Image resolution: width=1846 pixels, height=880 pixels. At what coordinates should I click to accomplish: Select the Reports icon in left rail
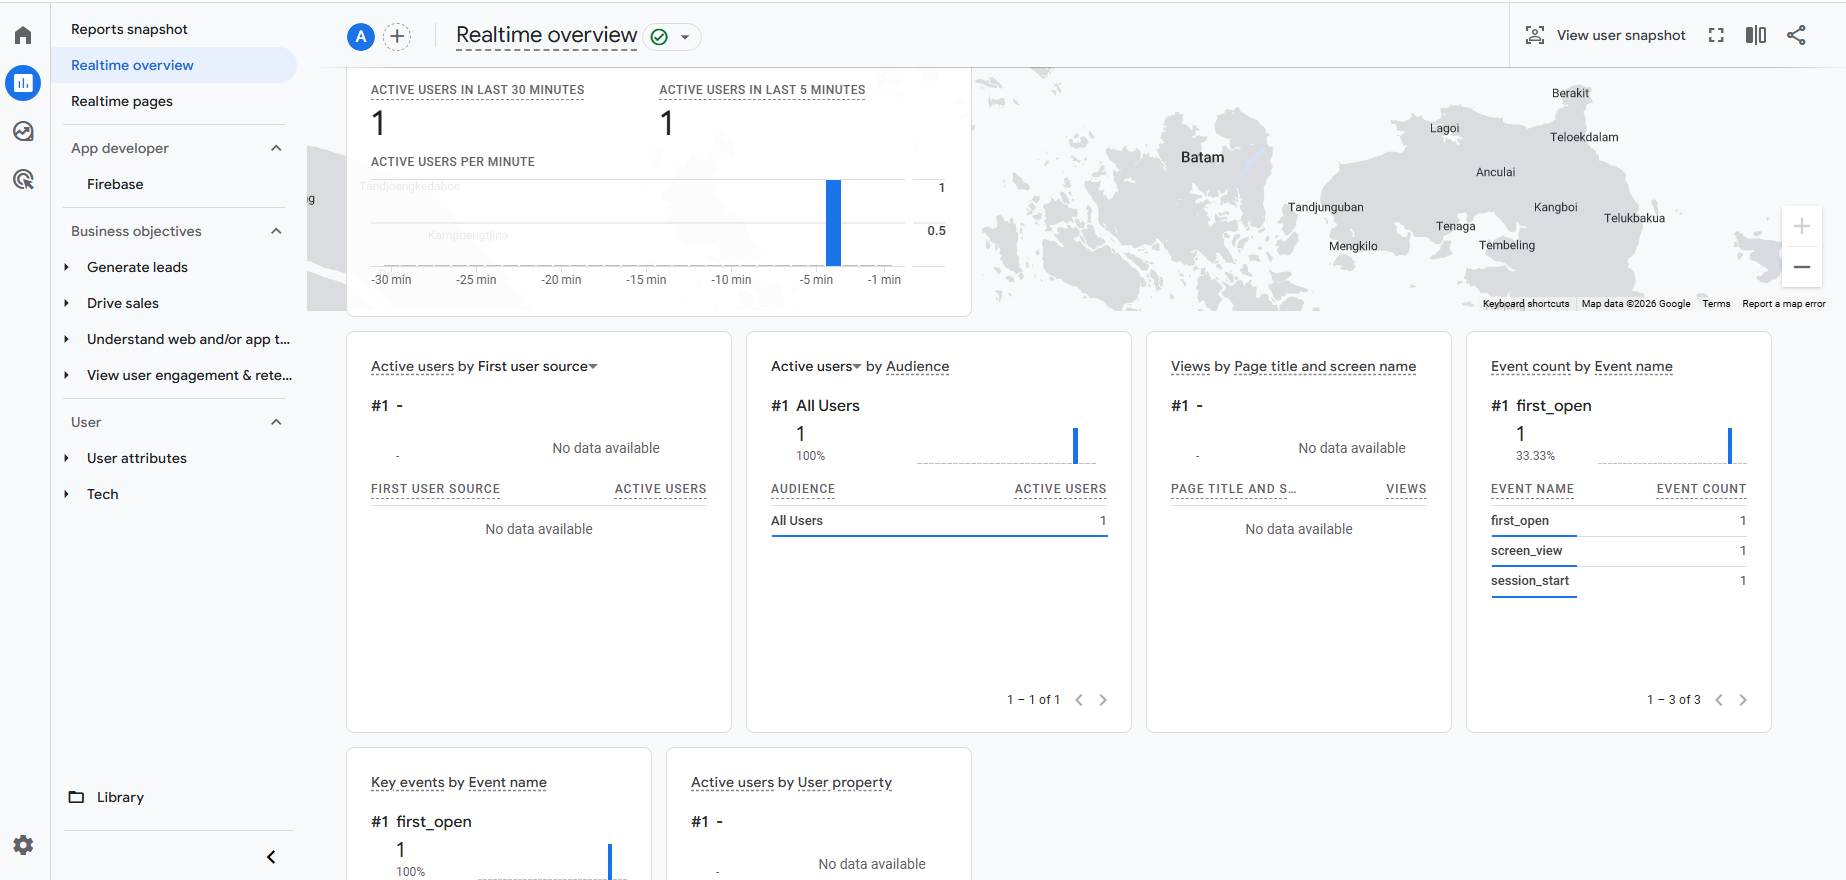23,83
